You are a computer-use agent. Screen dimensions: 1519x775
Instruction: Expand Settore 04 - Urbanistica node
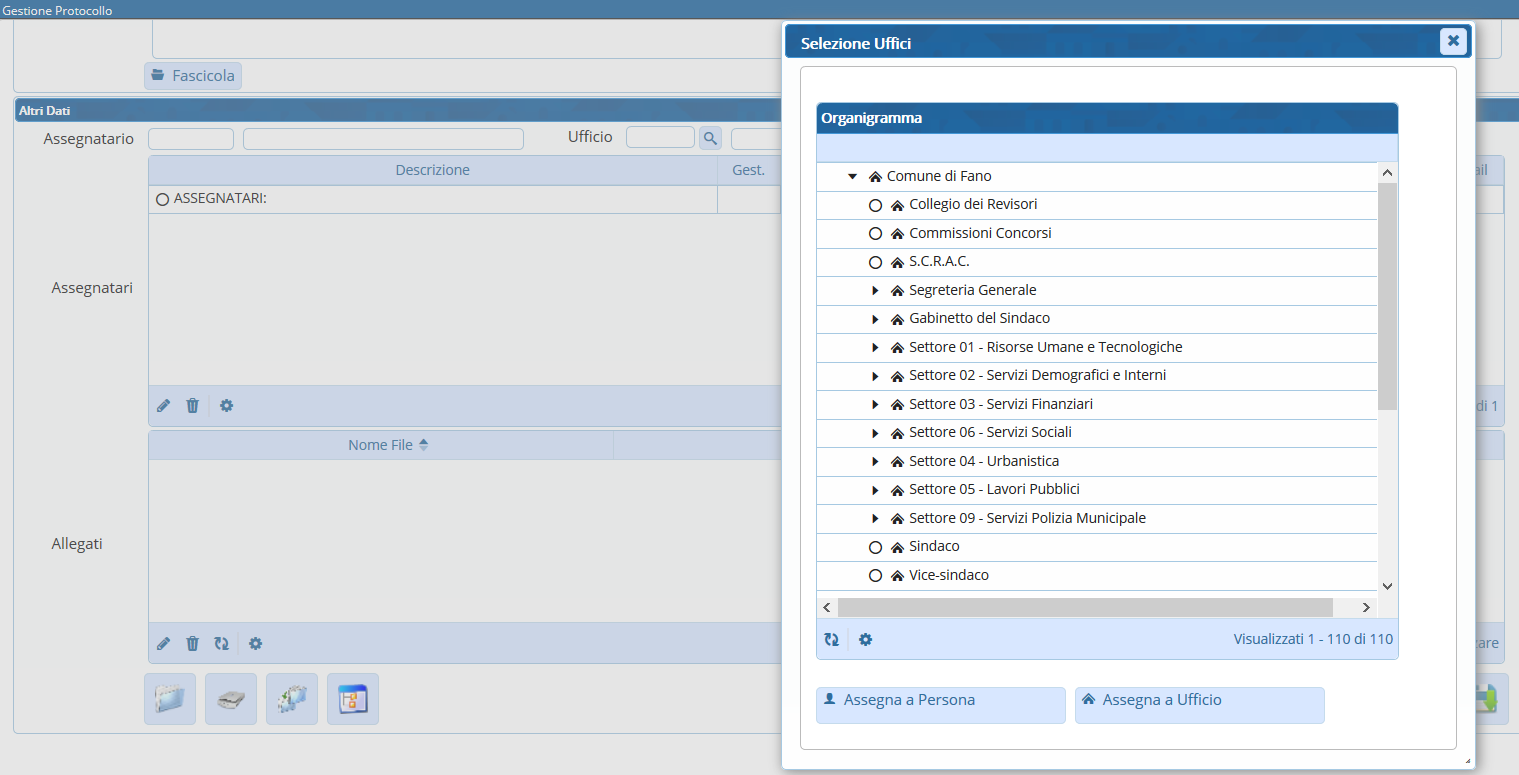(x=875, y=462)
